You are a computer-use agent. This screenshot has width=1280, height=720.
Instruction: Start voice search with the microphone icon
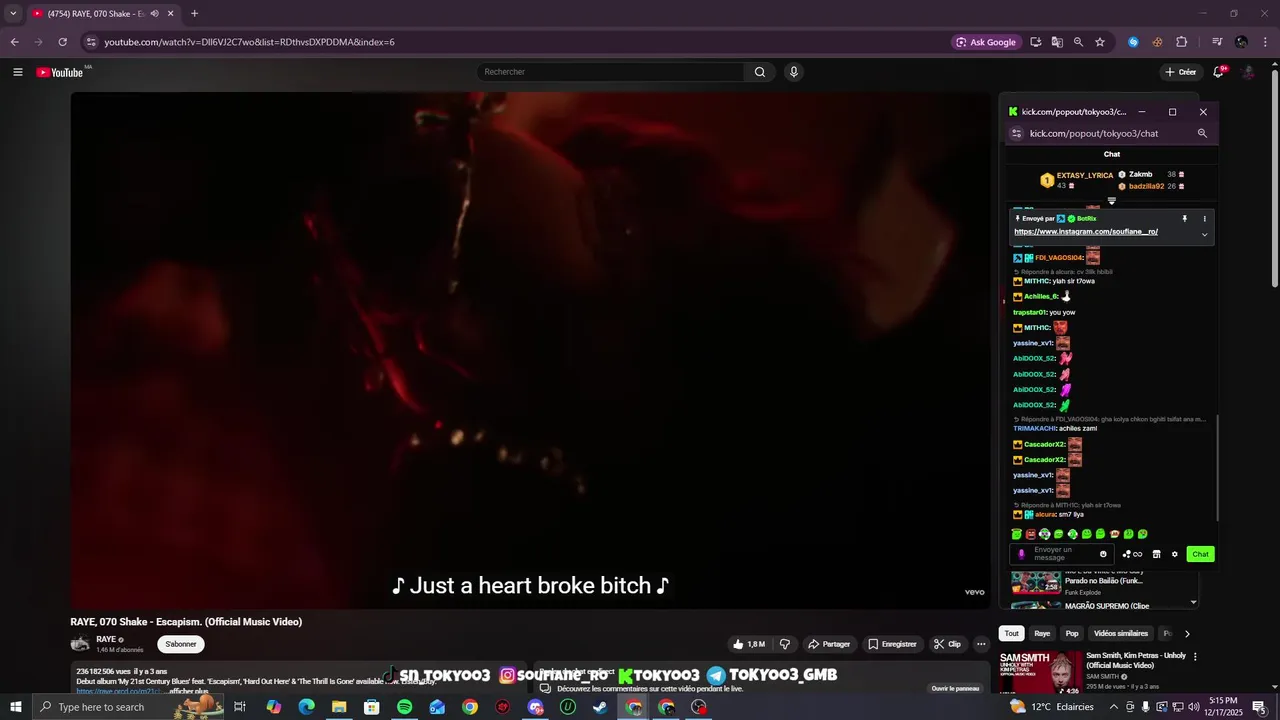pos(794,72)
